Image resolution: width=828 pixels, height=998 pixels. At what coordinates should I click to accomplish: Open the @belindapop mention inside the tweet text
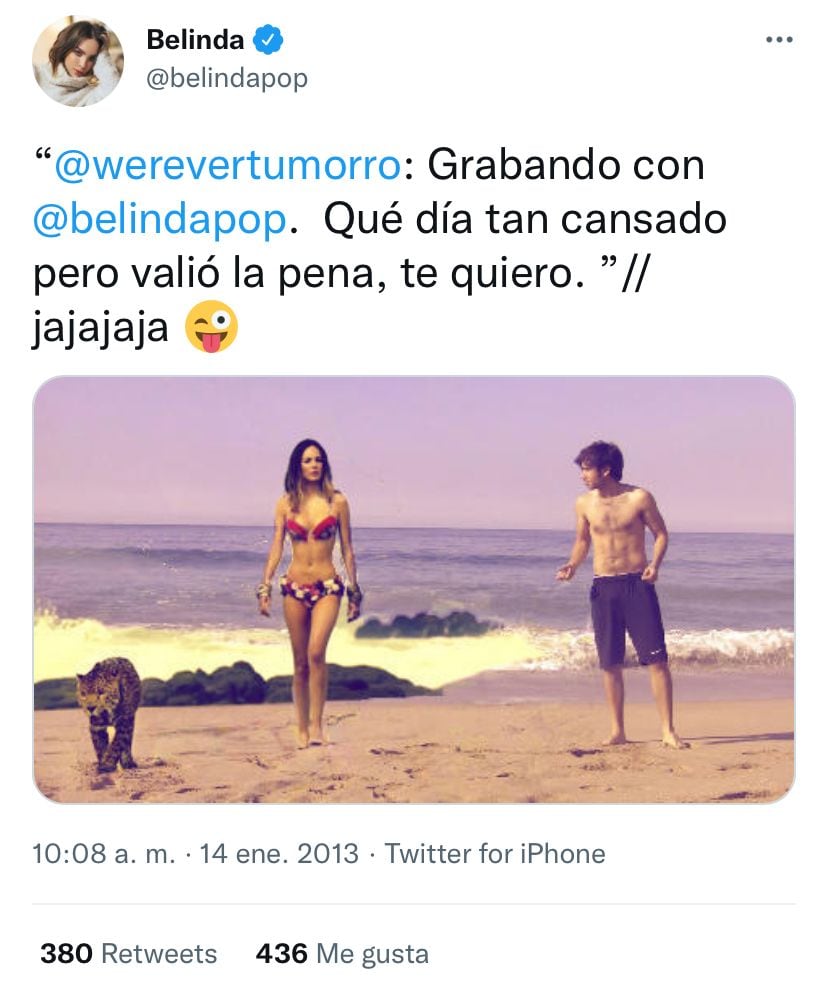pos(160,220)
